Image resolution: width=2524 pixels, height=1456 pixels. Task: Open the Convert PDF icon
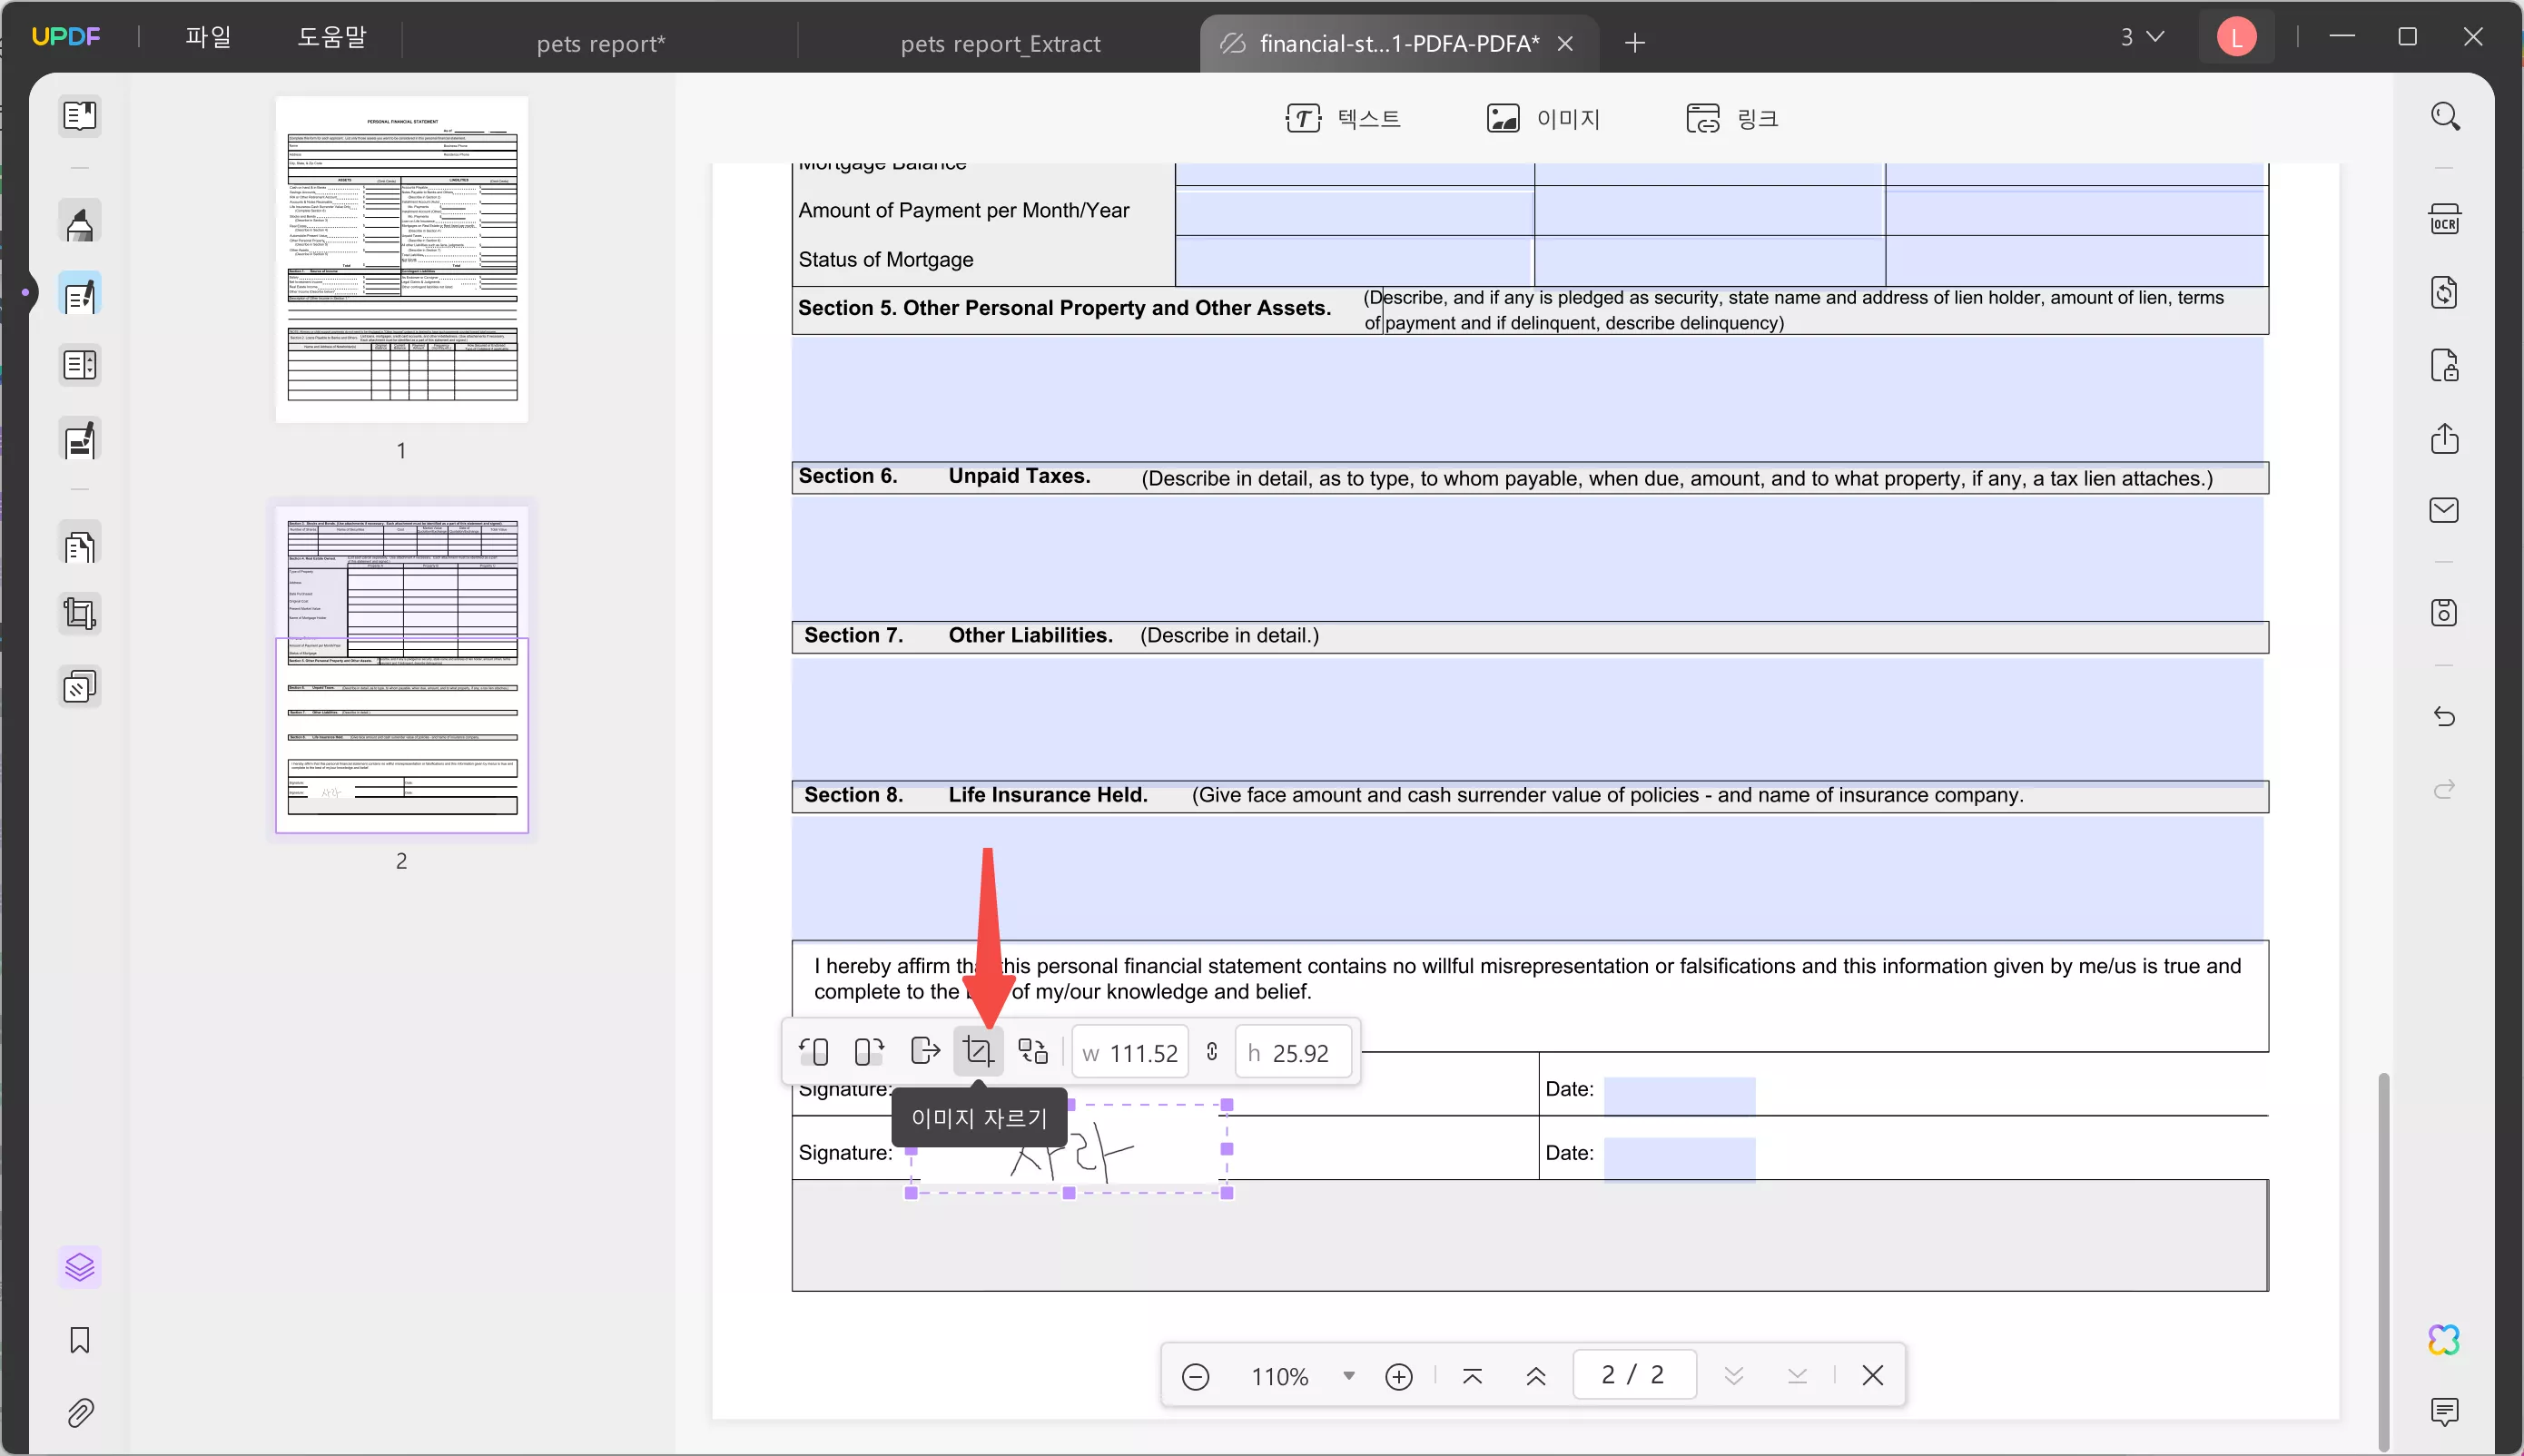tap(2445, 293)
